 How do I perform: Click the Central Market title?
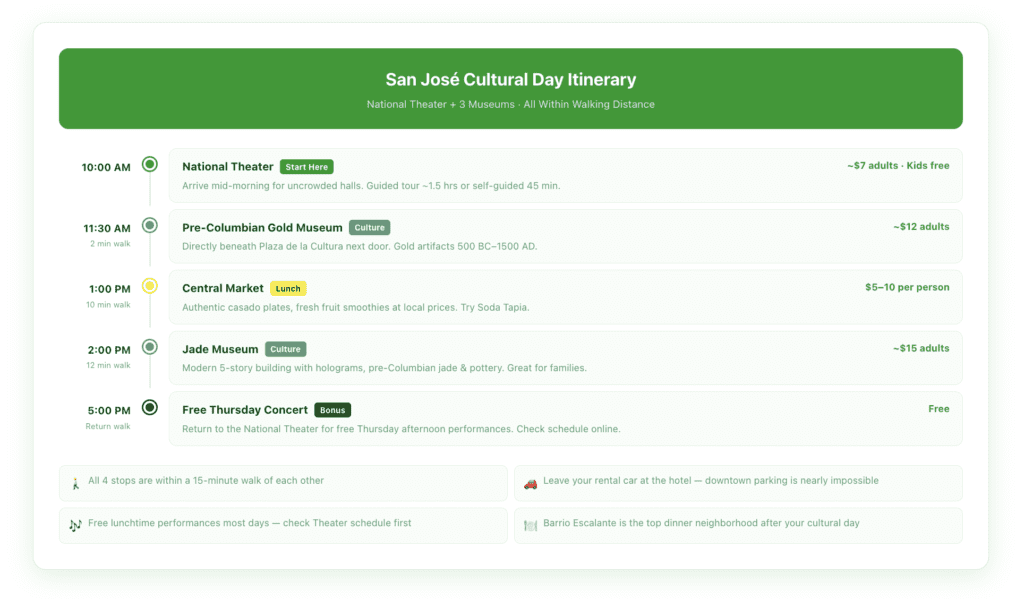[x=223, y=288]
